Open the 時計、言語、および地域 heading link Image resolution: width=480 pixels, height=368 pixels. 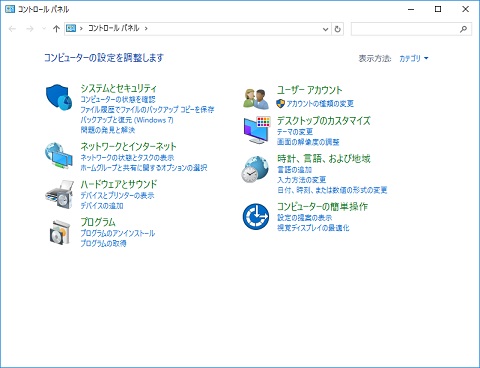[324, 158]
